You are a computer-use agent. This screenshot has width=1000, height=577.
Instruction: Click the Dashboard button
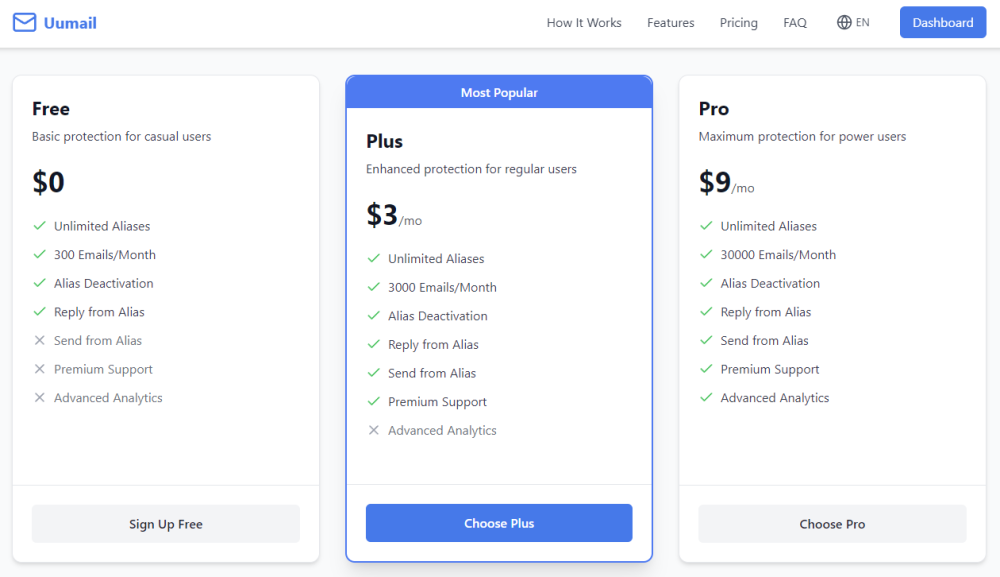point(942,23)
